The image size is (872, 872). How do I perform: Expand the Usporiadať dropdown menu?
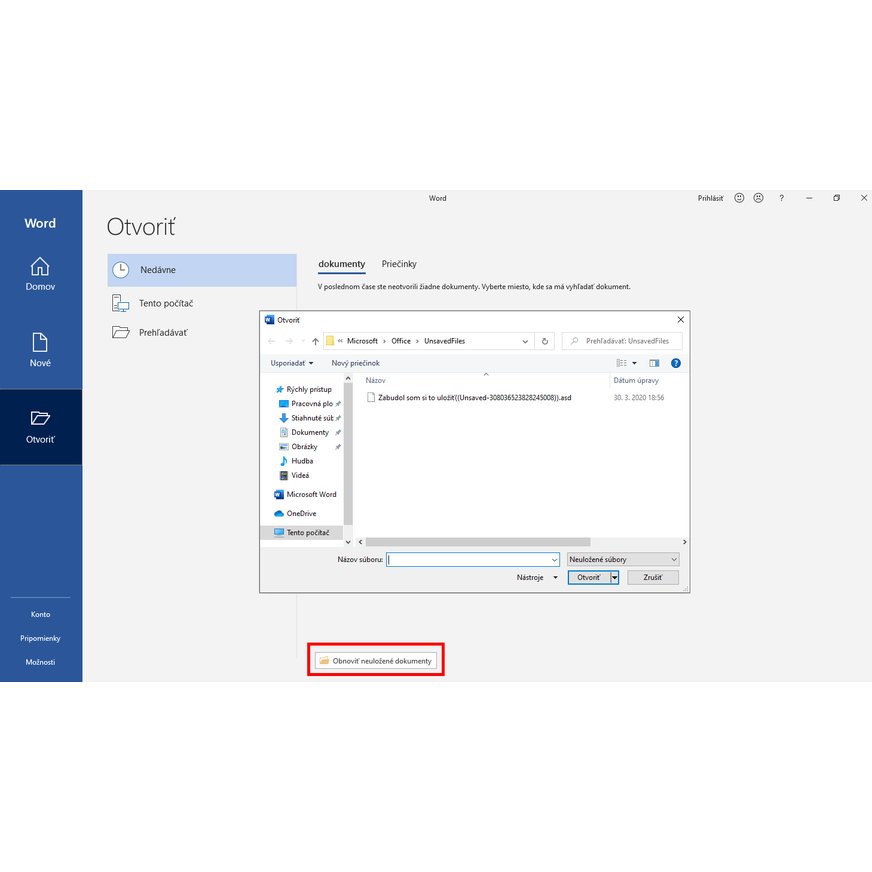click(292, 363)
